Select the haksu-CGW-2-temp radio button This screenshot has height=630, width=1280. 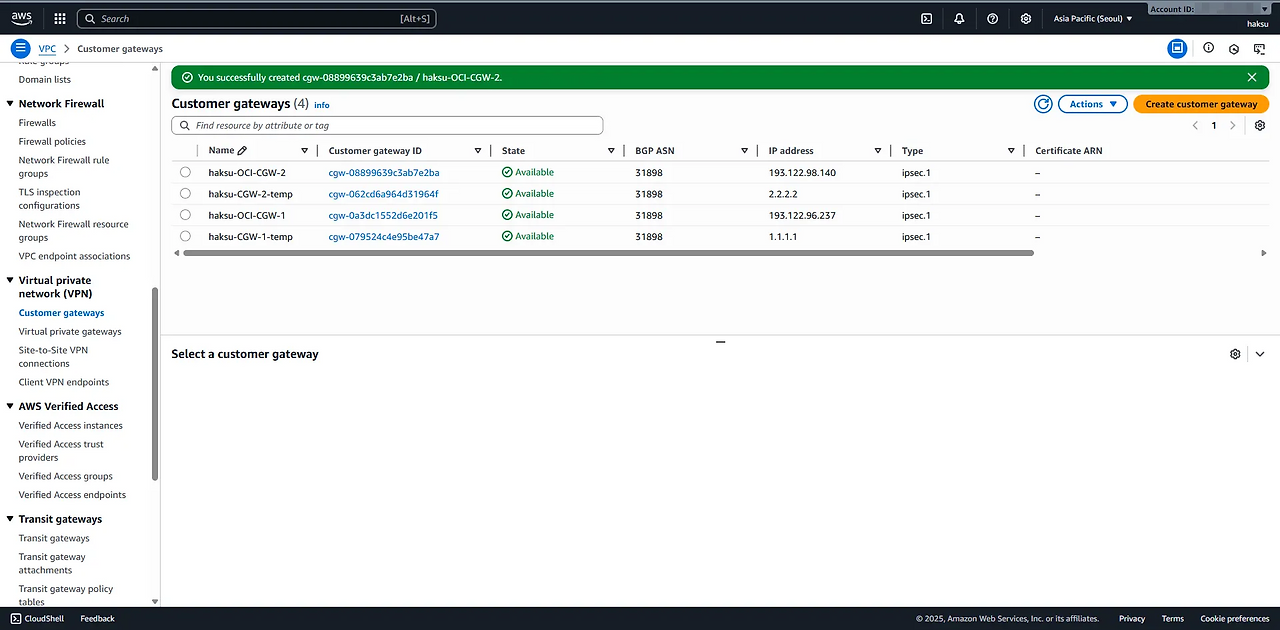185,193
